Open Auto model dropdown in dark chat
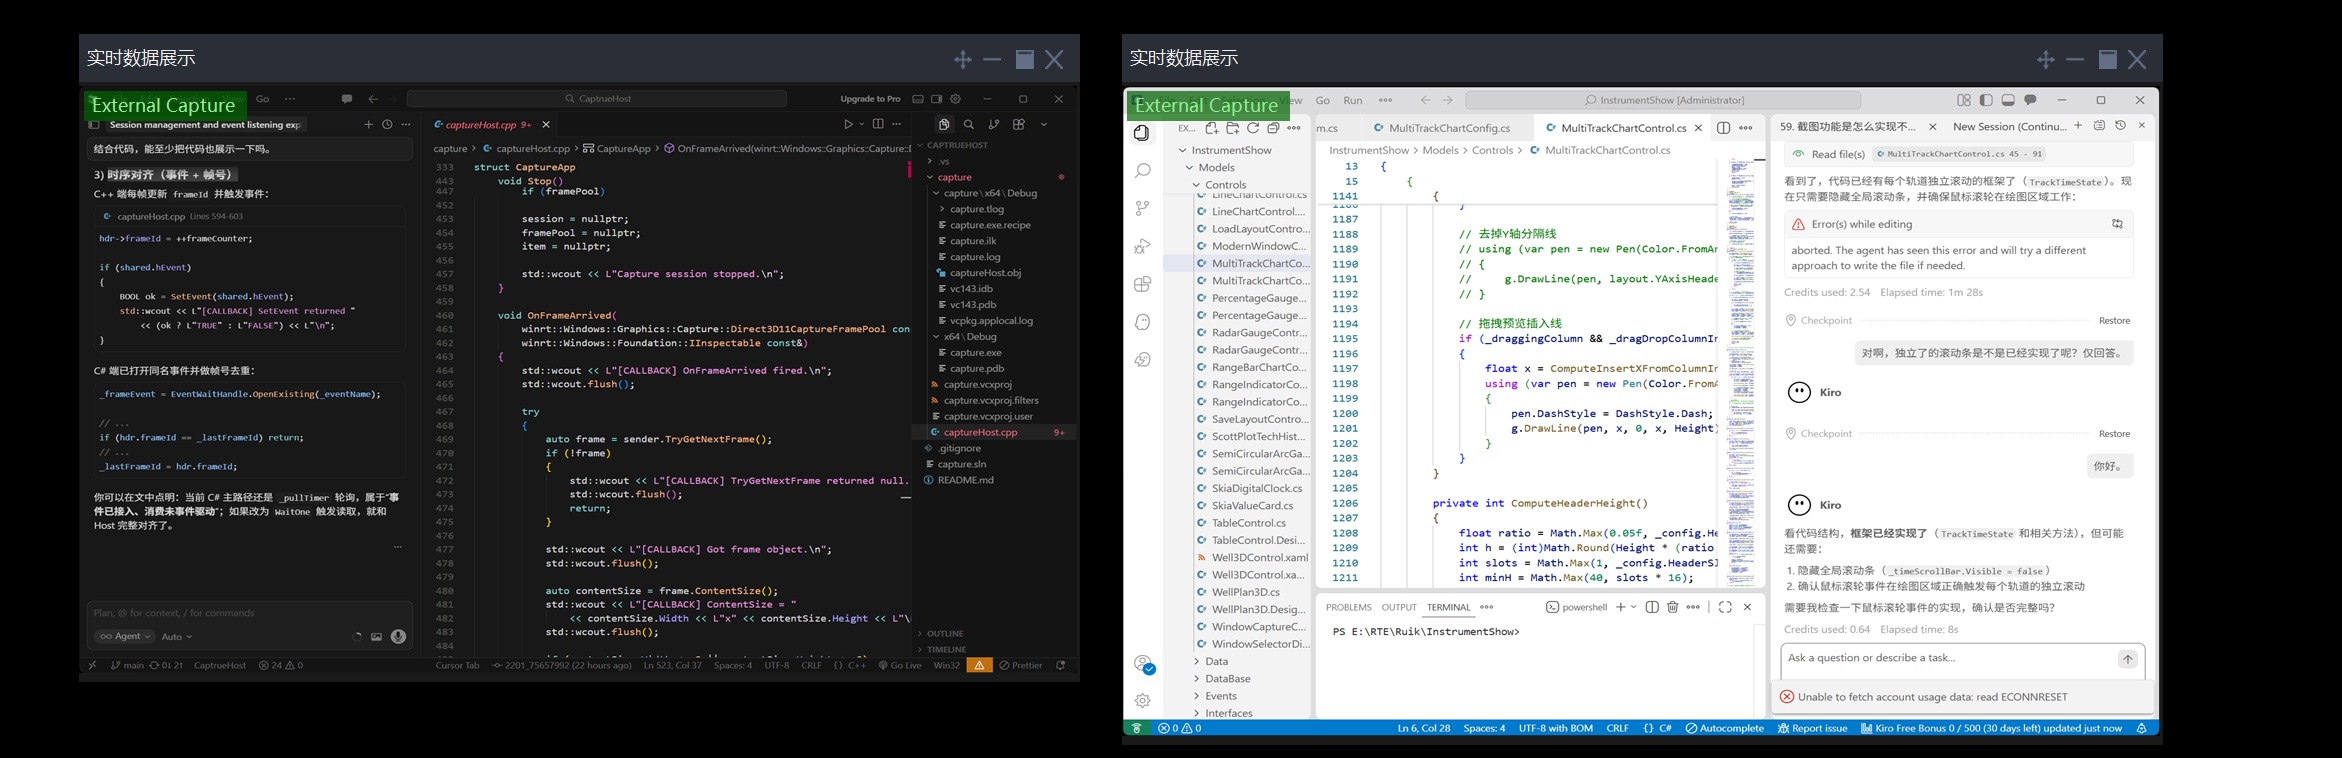Viewport: 2342px width, 758px height. (176, 636)
